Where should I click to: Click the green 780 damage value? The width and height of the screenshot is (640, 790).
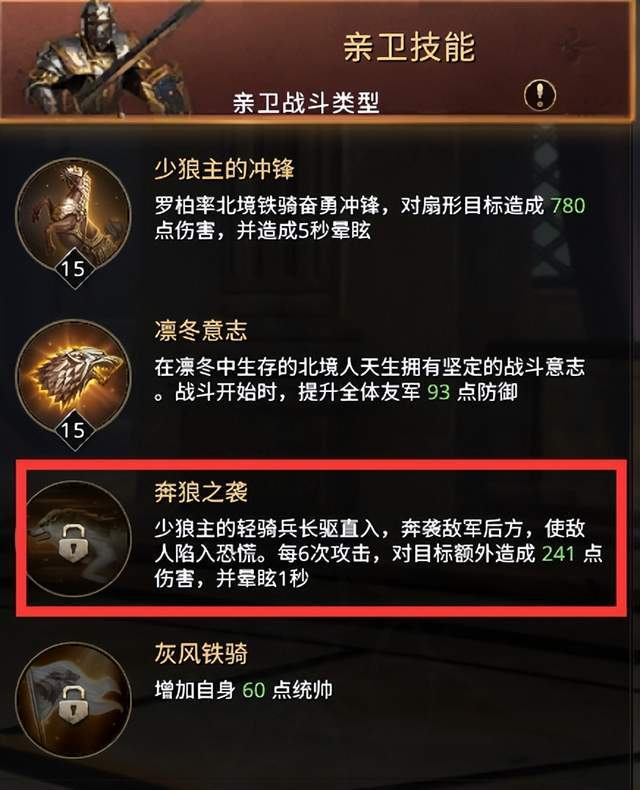(568, 206)
